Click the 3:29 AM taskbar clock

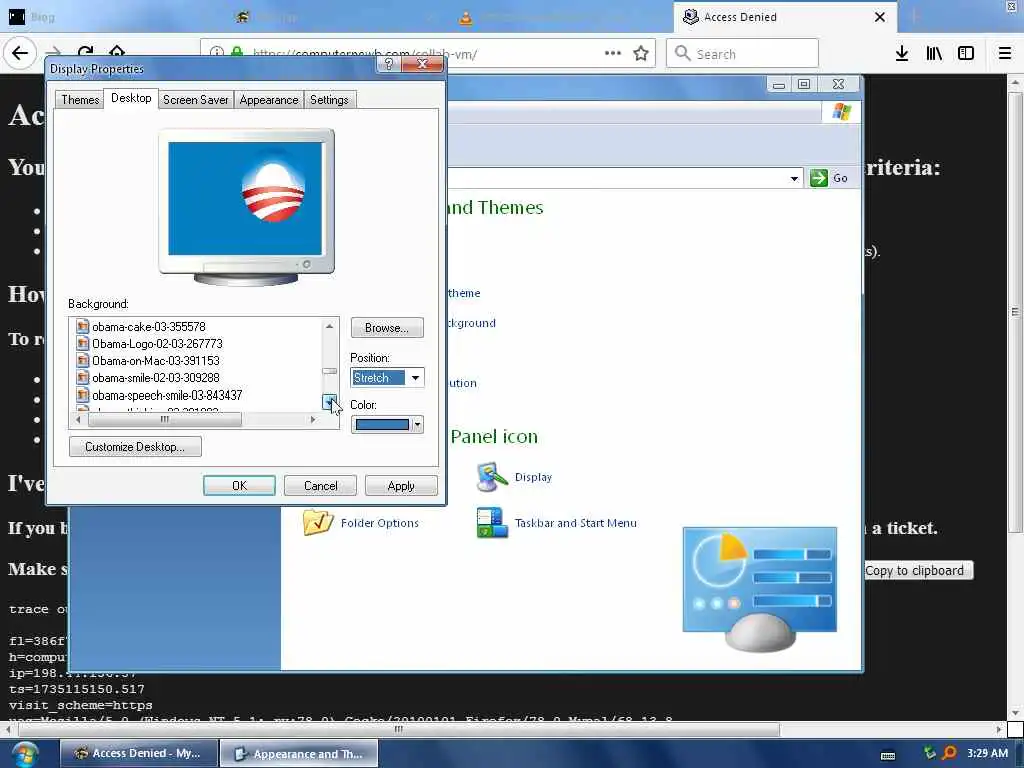coord(987,753)
